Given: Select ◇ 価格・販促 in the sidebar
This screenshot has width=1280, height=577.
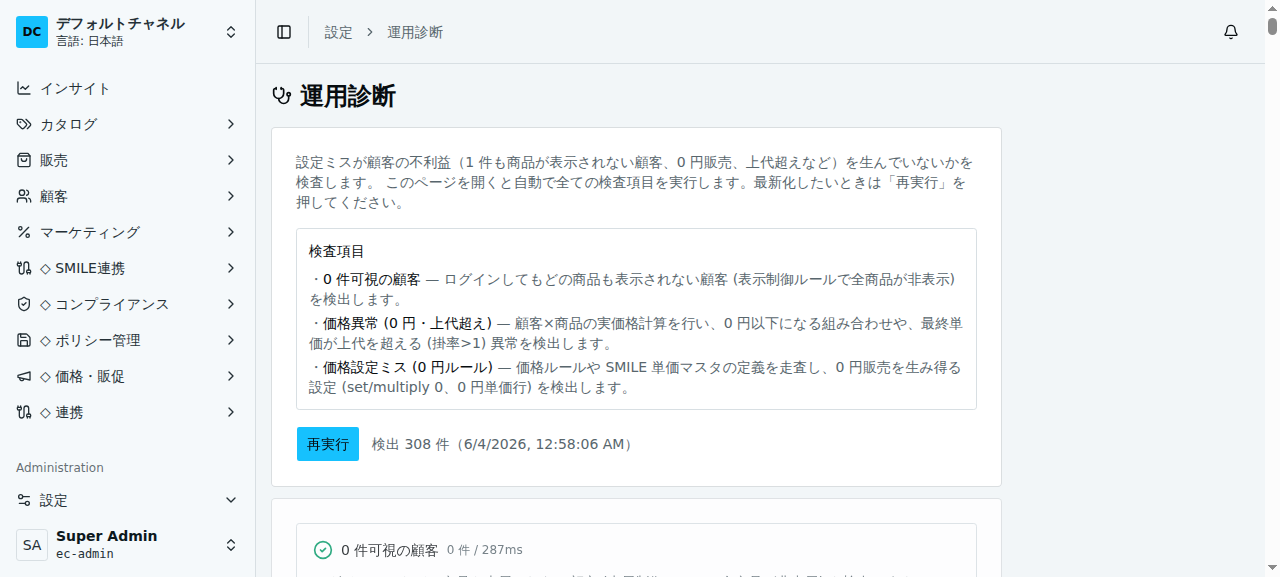Looking at the screenshot, I should click(127, 376).
